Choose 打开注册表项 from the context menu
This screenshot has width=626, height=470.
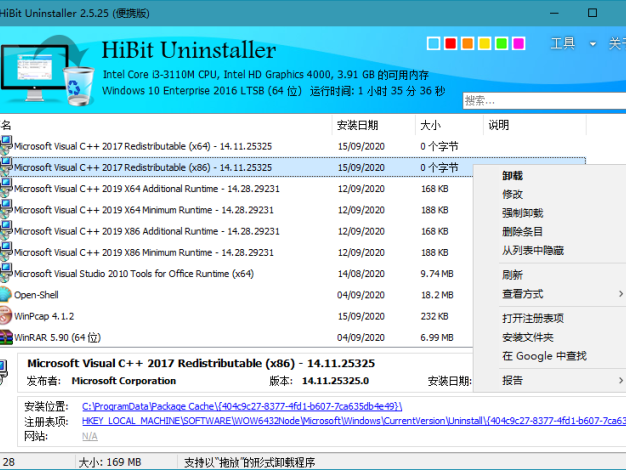(x=533, y=319)
